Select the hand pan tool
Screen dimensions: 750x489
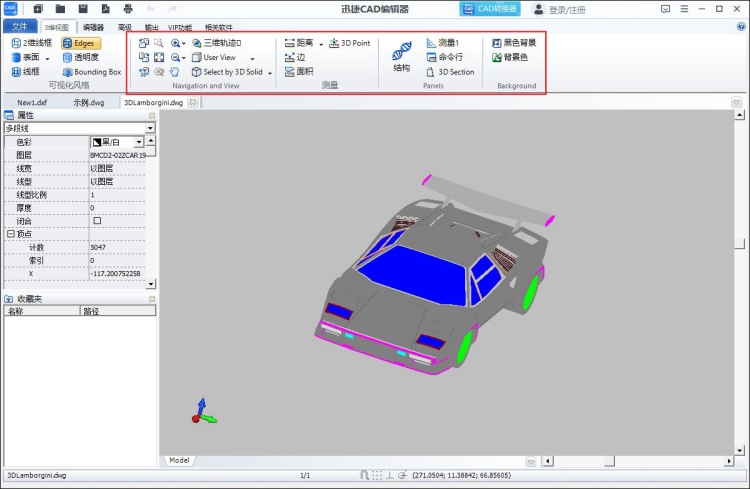tap(175, 72)
